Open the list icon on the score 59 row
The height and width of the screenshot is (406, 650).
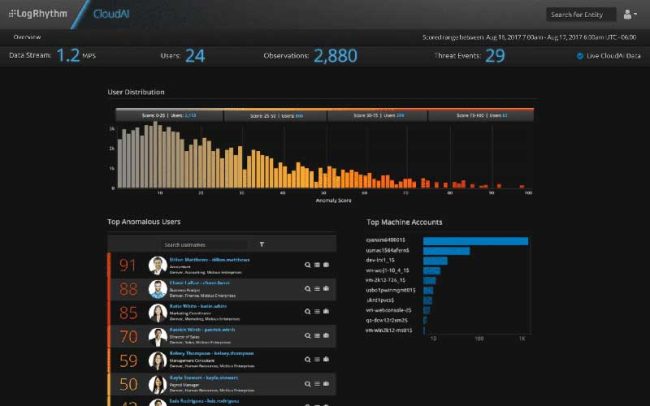click(x=316, y=361)
